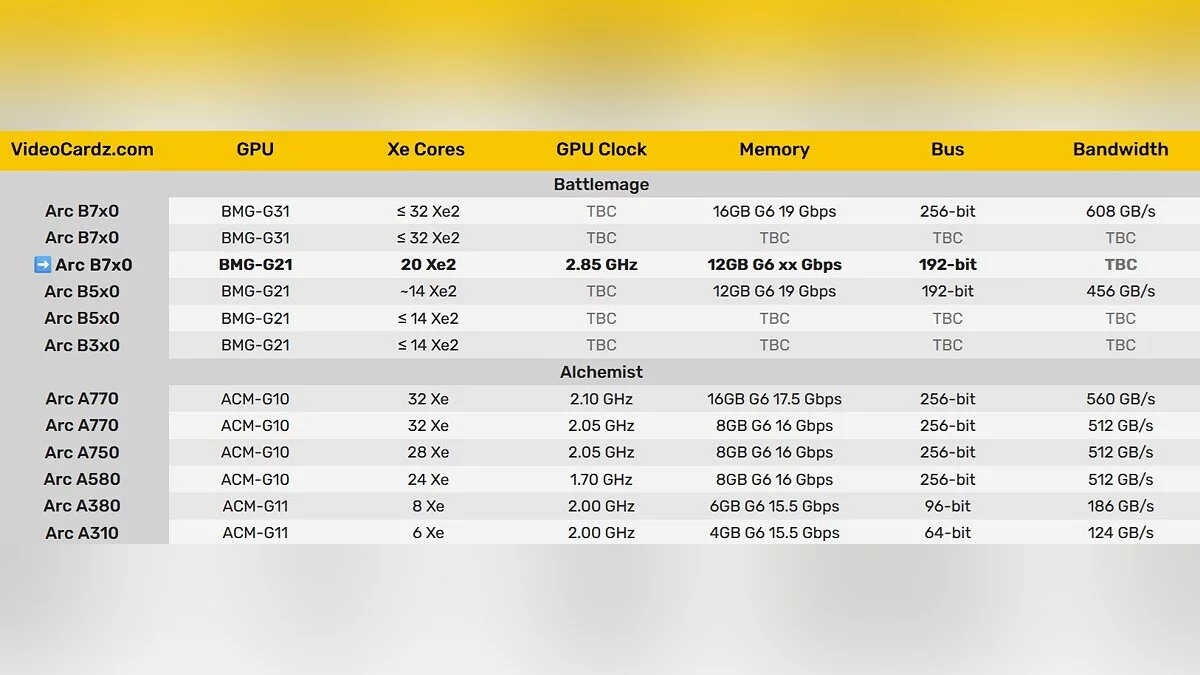Click the Arc A750 row's 256-bit cell

[947, 452]
